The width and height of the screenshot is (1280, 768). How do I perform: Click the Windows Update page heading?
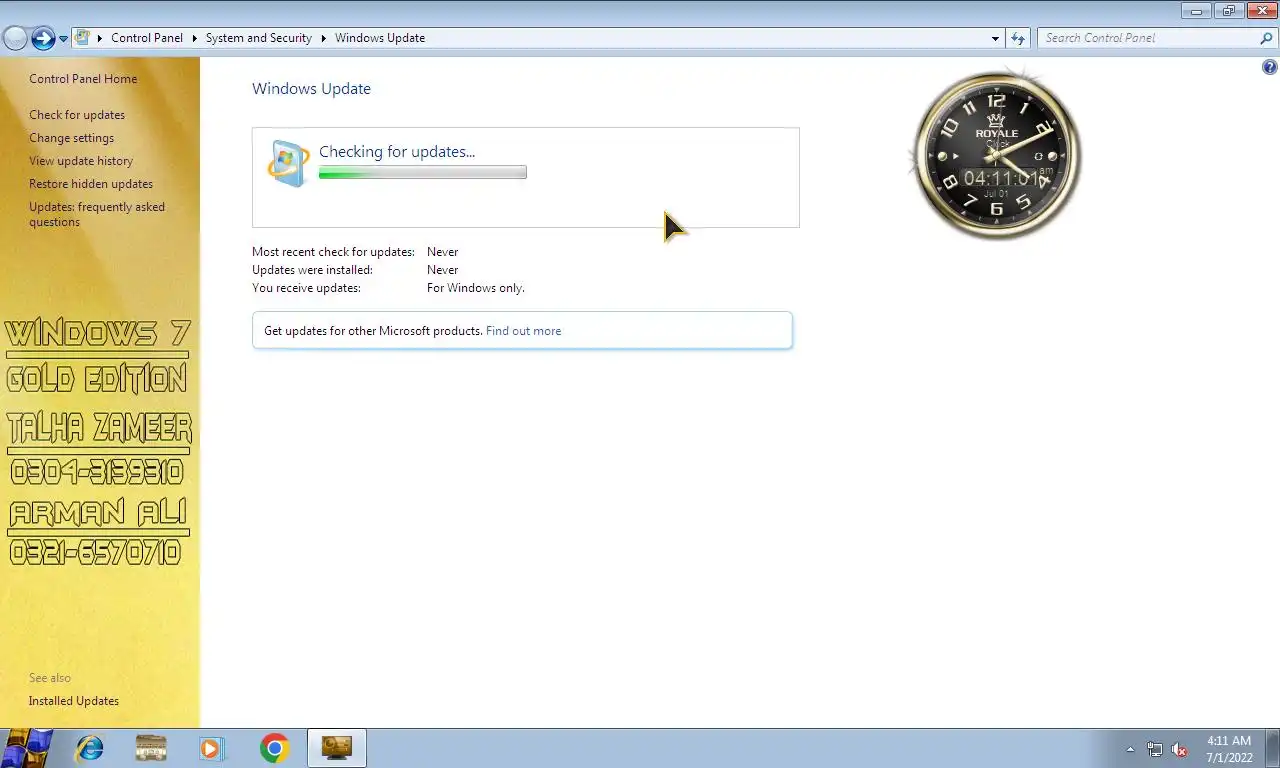pyautogui.click(x=311, y=89)
